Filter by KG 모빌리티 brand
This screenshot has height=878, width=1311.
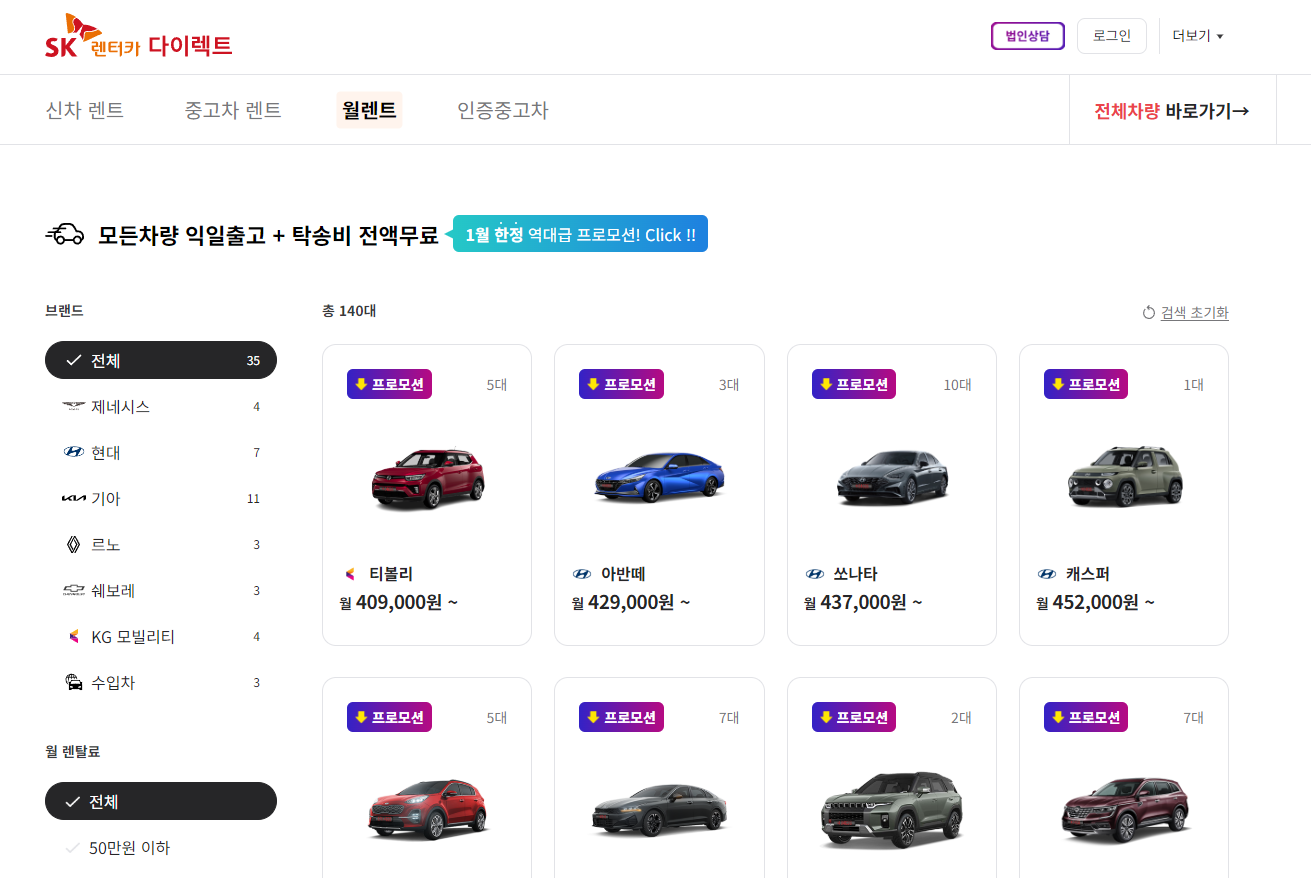(161, 636)
